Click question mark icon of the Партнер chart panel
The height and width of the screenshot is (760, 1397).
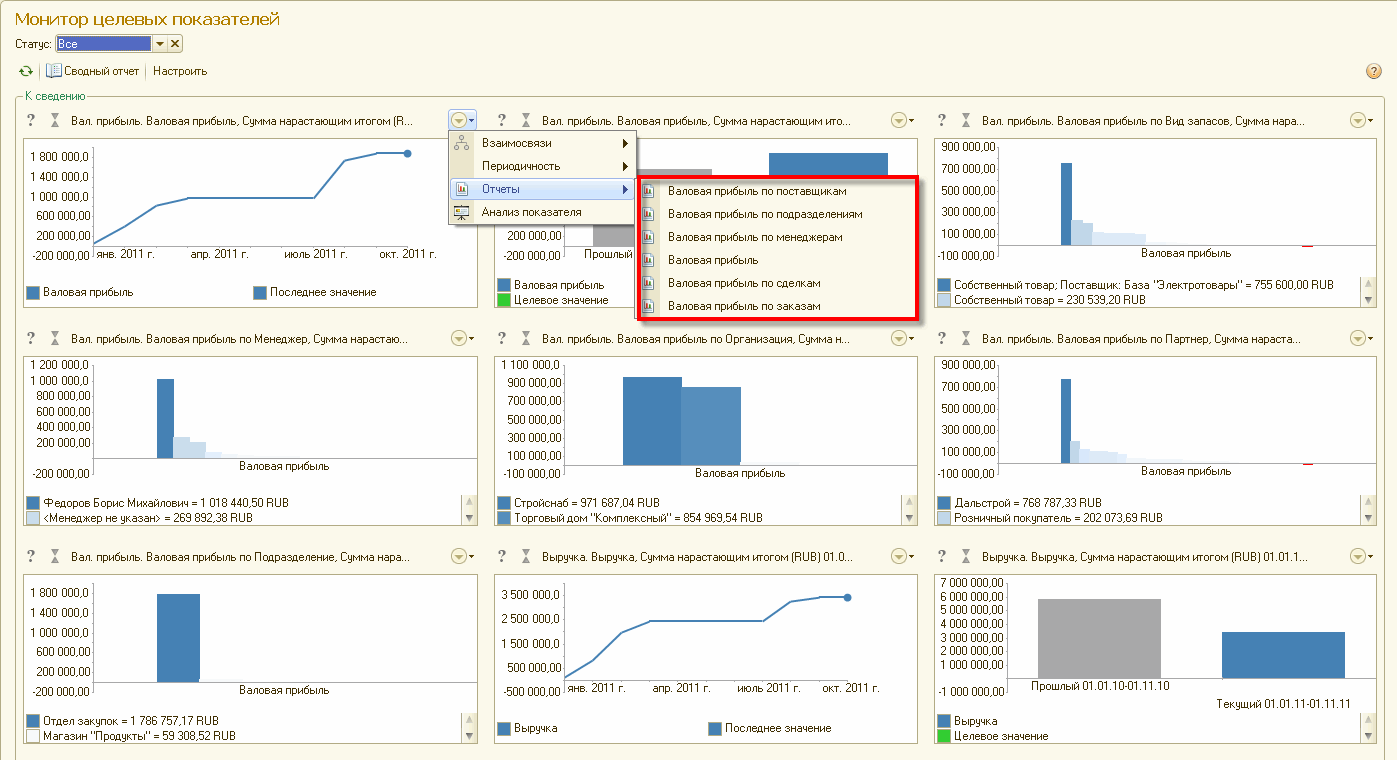942,339
